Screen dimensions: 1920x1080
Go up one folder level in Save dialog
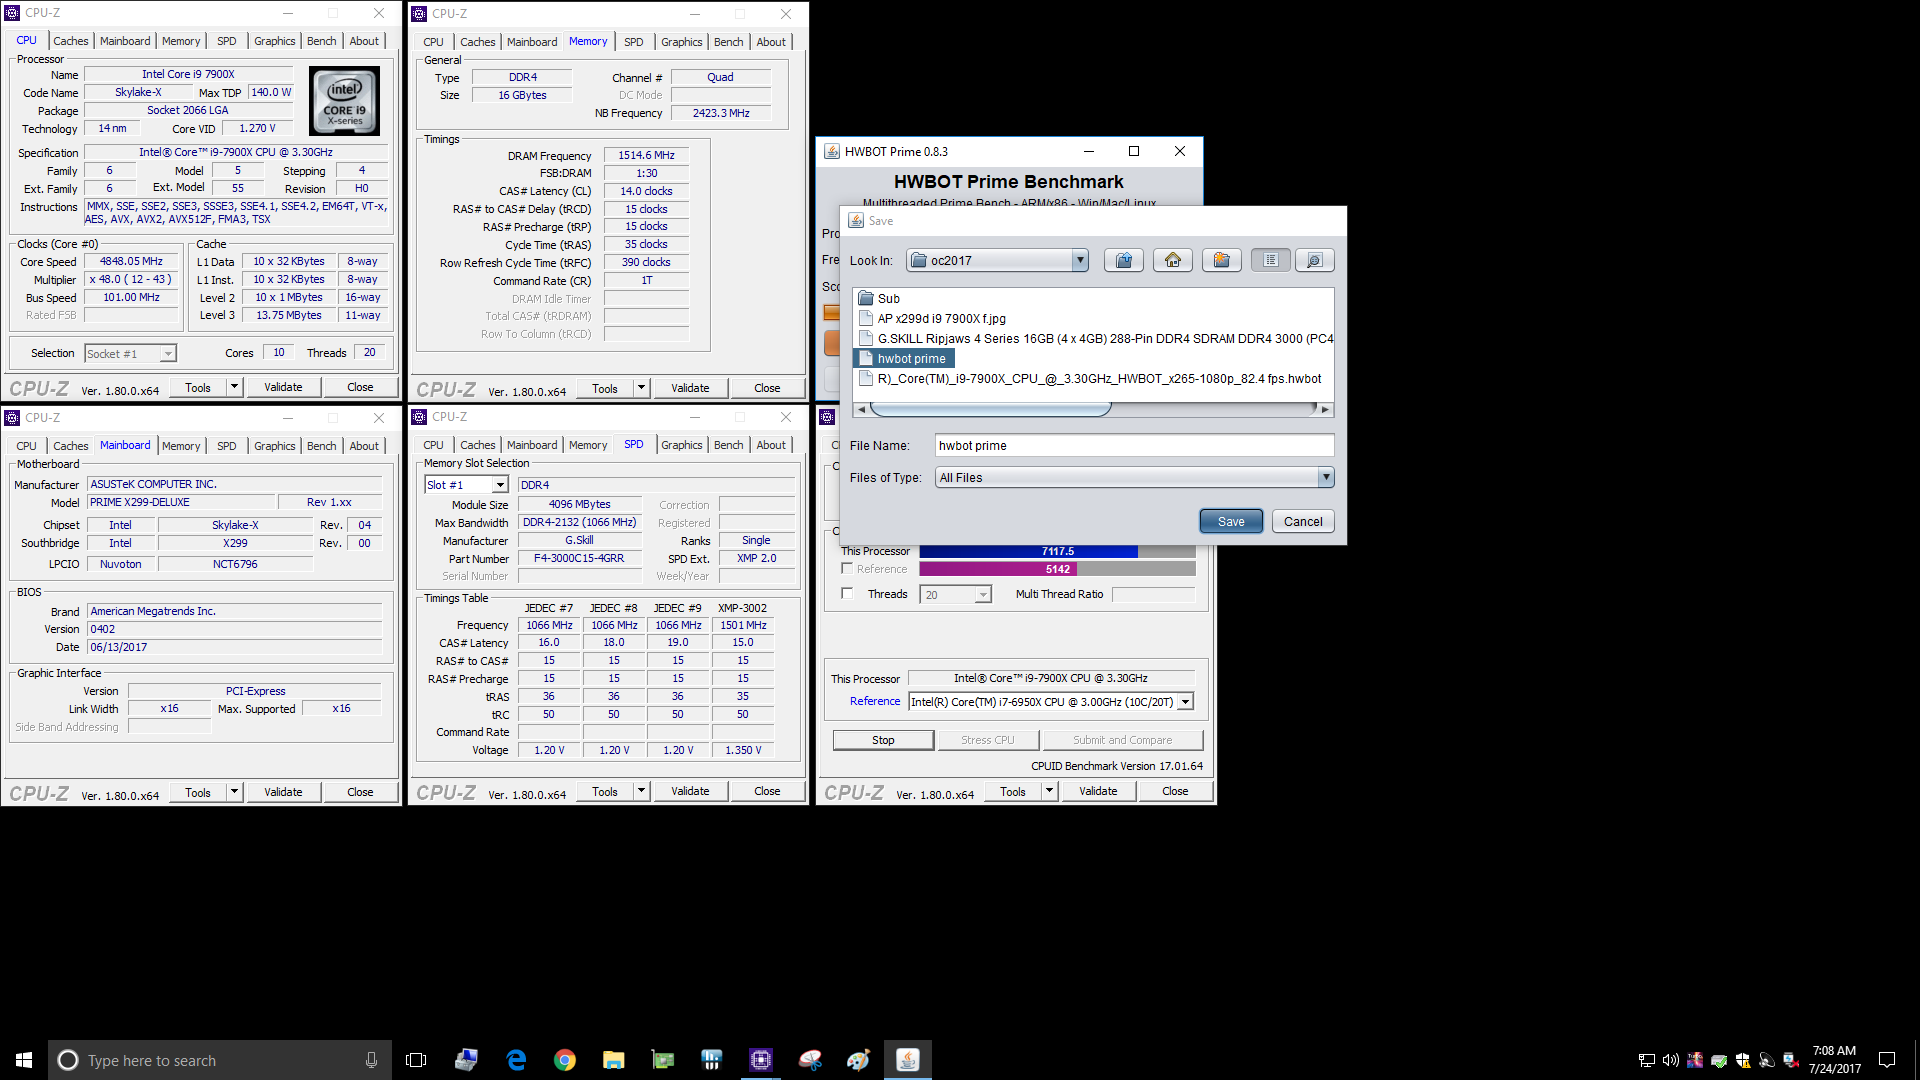pos(1124,260)
